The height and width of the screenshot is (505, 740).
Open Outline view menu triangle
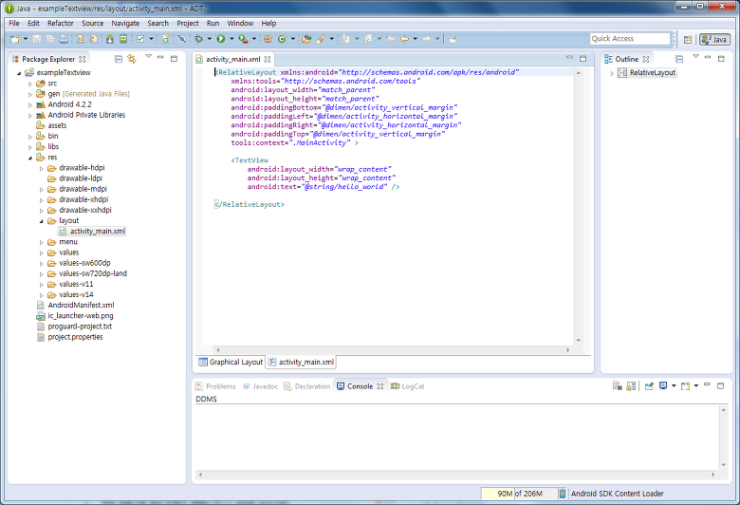(x=696, y=57)
